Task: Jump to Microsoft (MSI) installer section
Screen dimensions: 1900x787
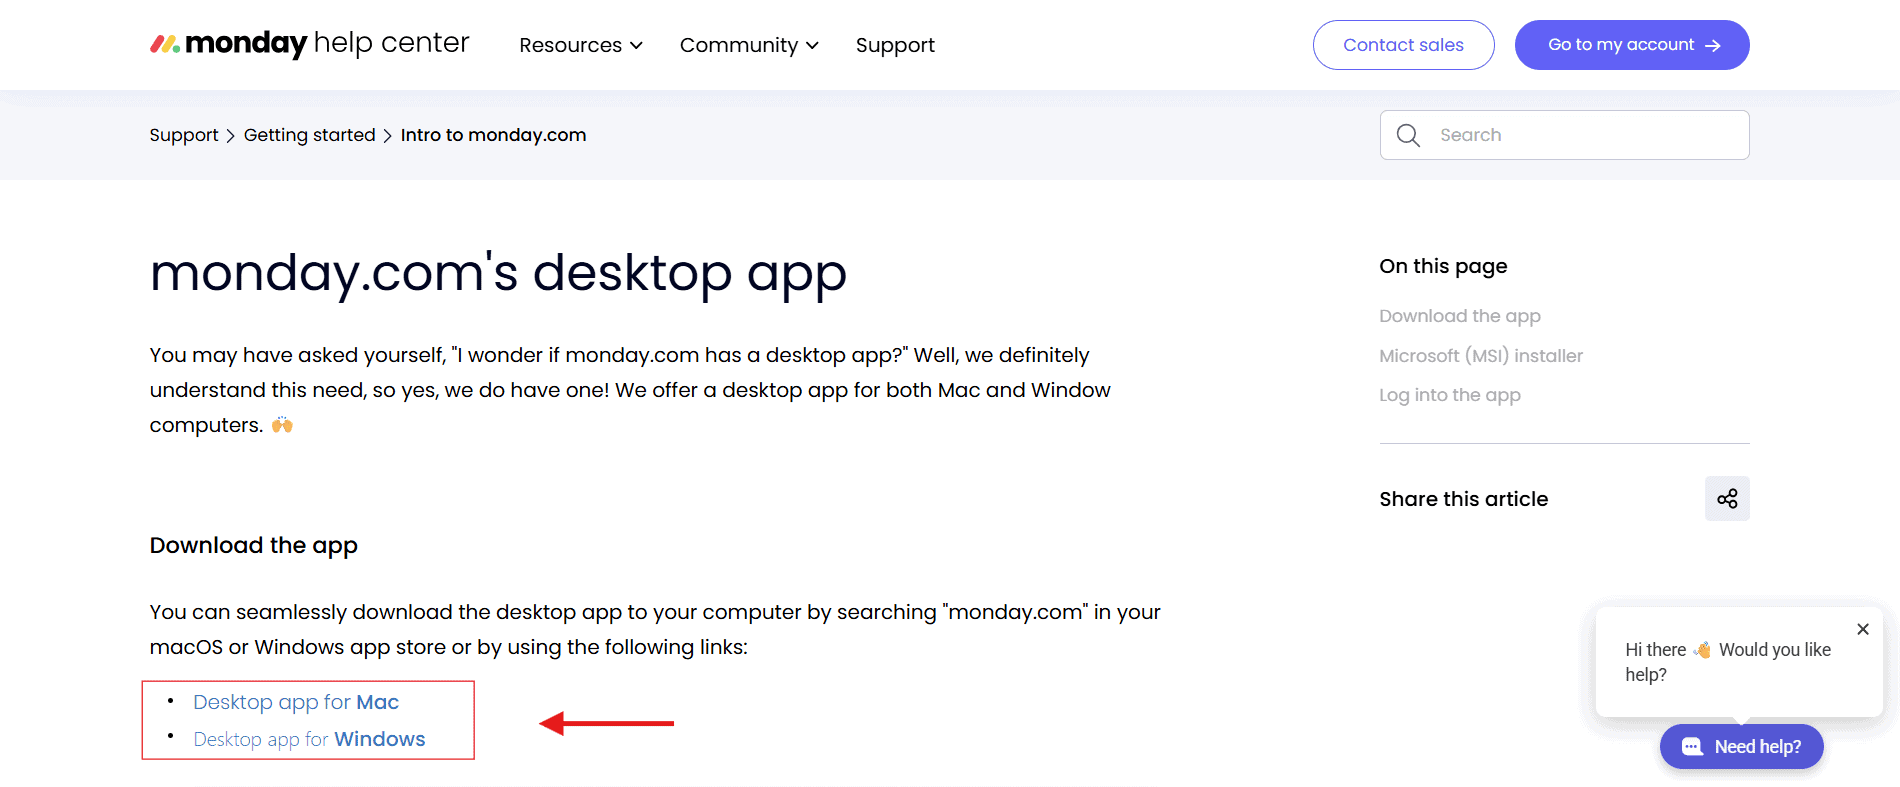Action: [1481, 356]
